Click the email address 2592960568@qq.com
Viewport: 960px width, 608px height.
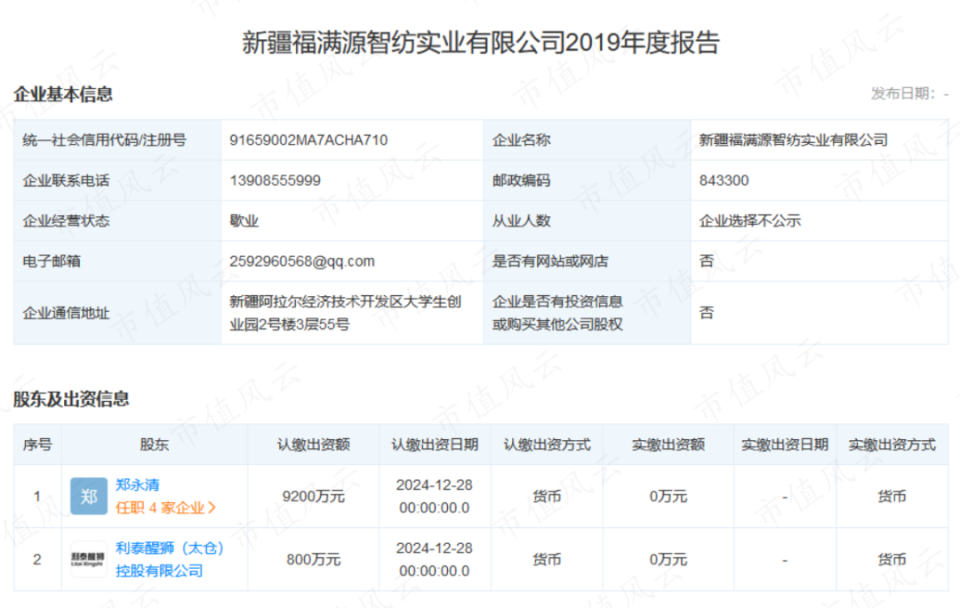tap(305, 261)
